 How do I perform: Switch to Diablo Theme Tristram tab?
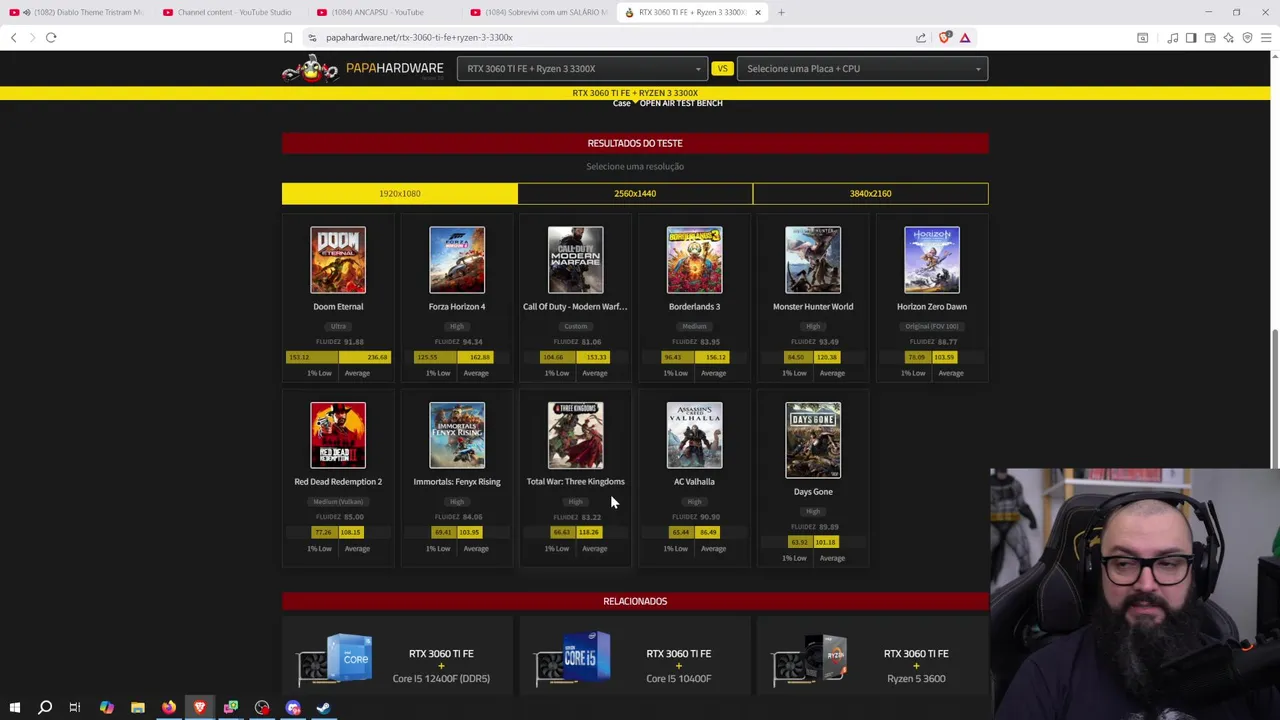pyautogui.click(x=78, y=12)
